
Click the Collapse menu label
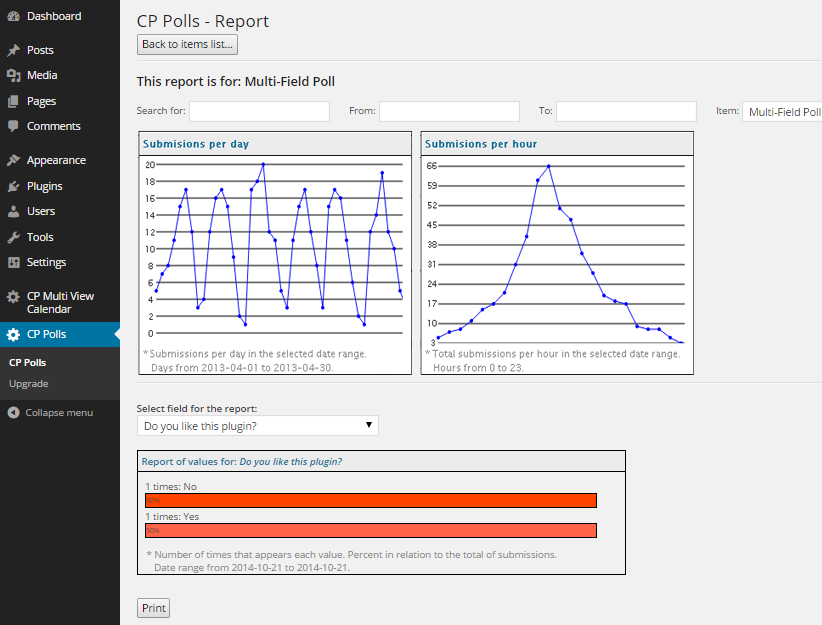[x=59, y=413]
